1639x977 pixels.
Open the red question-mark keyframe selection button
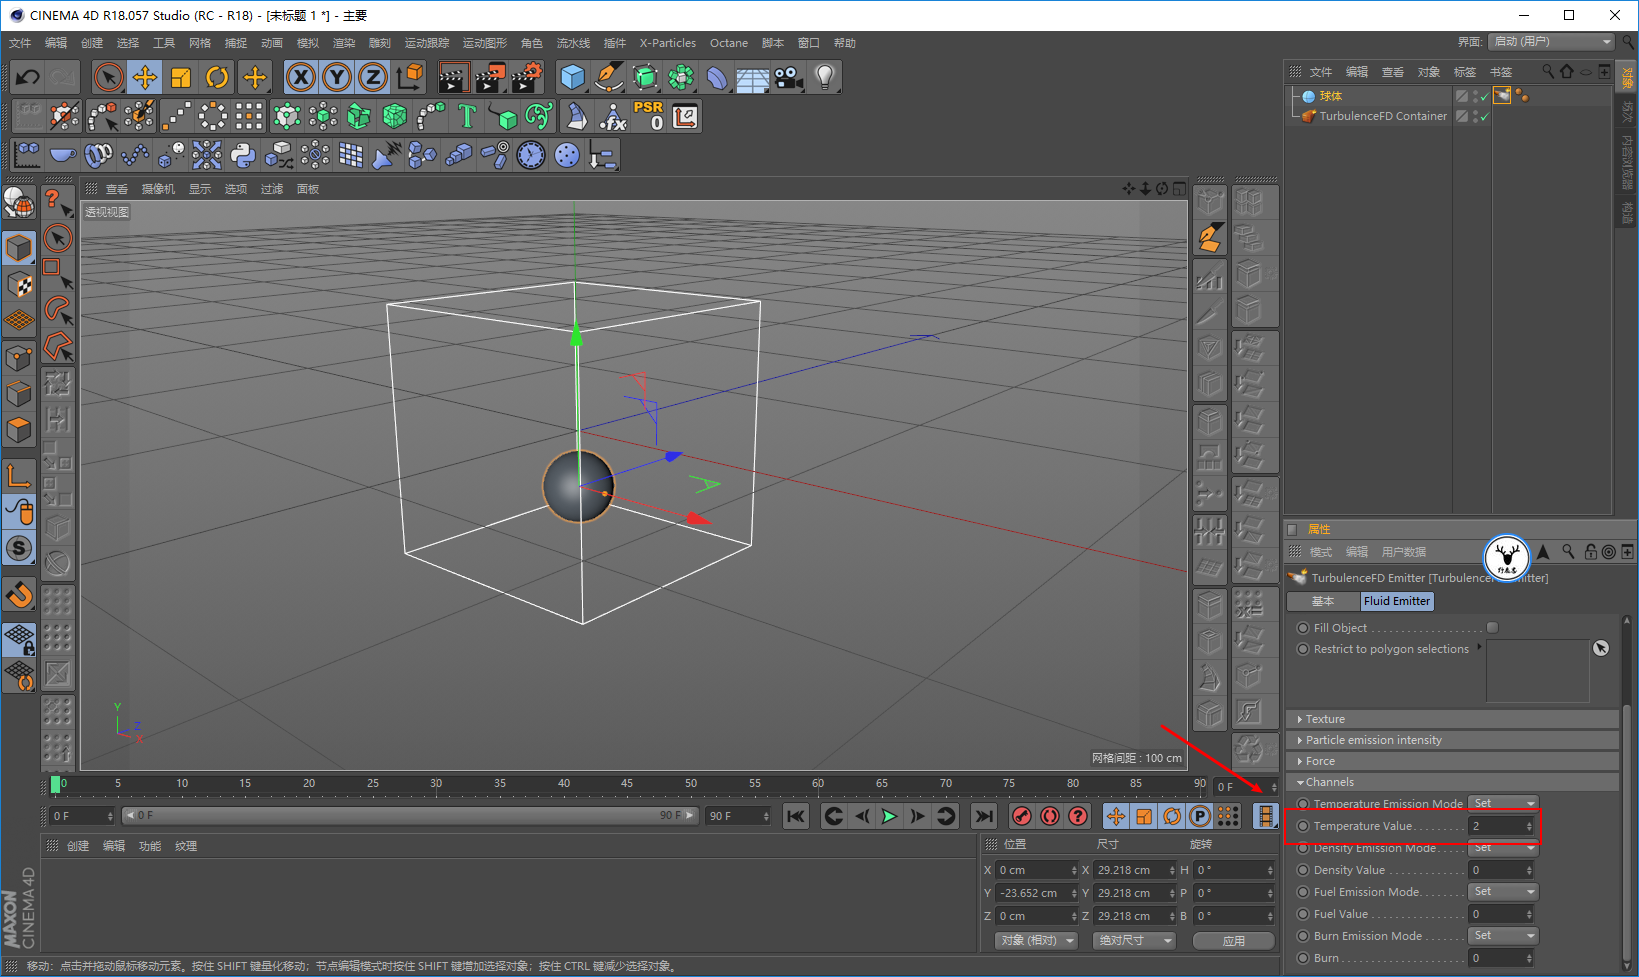pyautogui.click(x=1078, y=816)
